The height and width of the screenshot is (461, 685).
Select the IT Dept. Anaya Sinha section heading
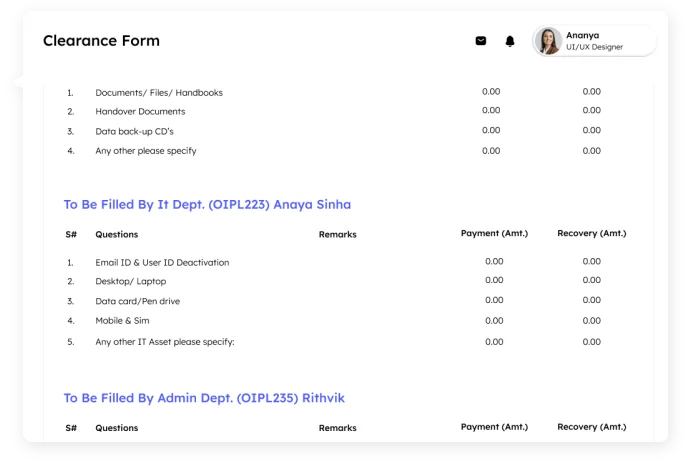(x=207, y=205)
